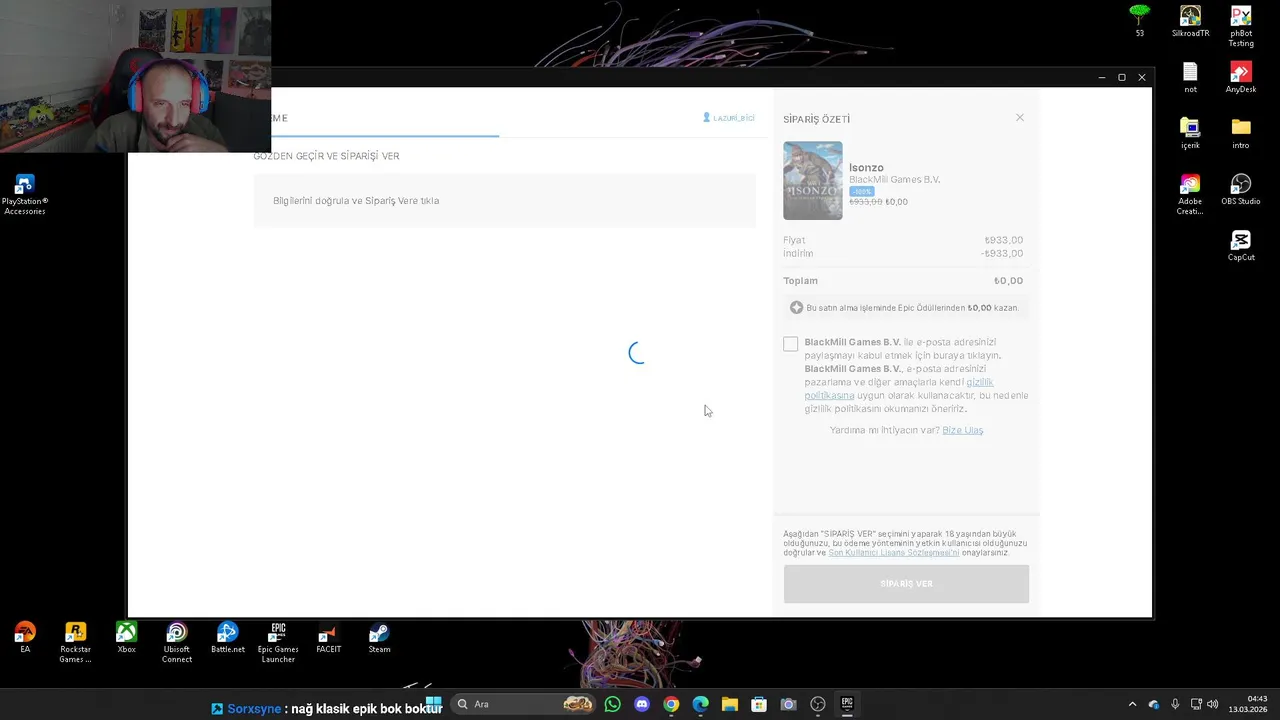Screen dimensions: 1280x720
Task: Open the EA desktop shortcut
Action: coord(25,638)
